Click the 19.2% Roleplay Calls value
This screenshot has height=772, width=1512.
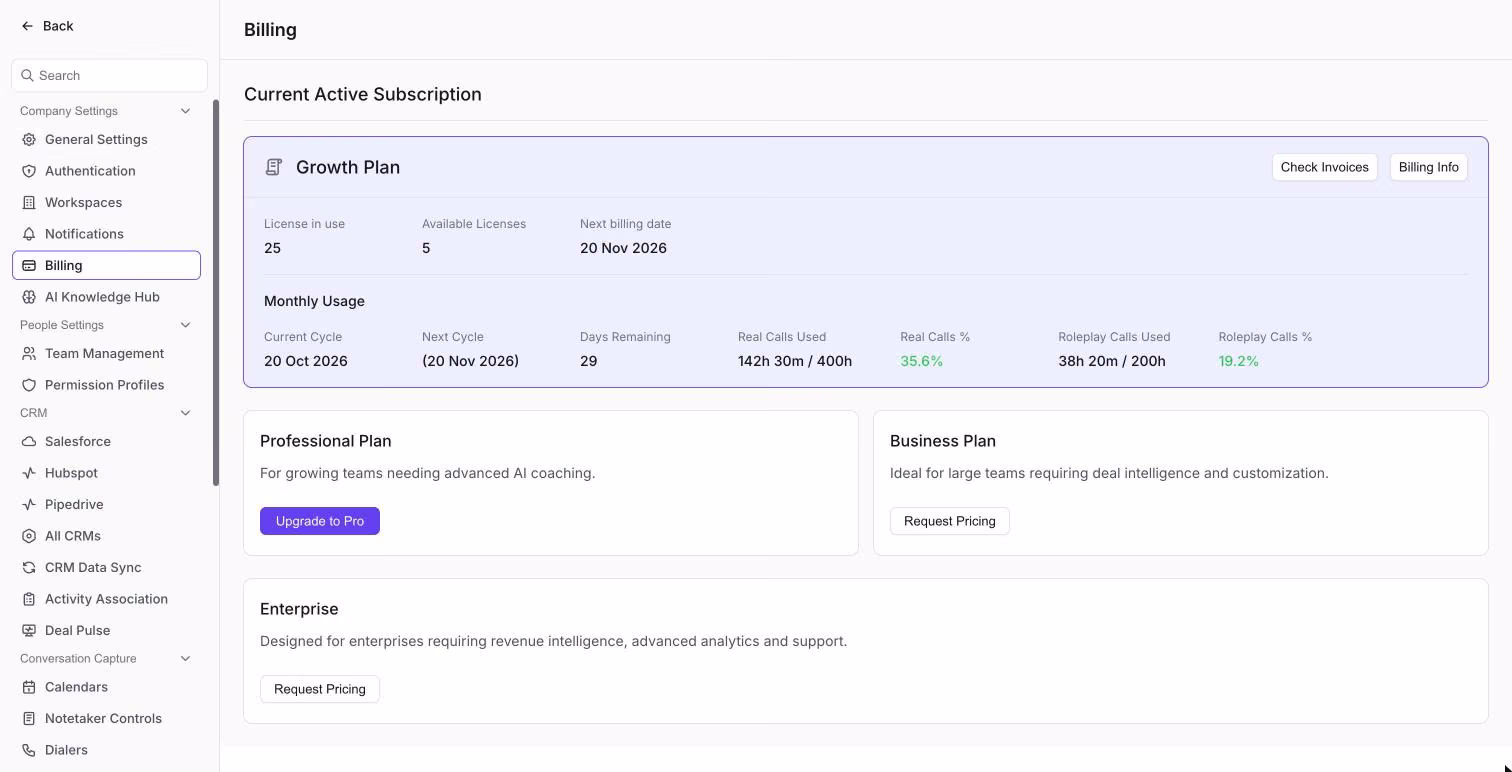pyautogui.click(x=1238, y=361)
